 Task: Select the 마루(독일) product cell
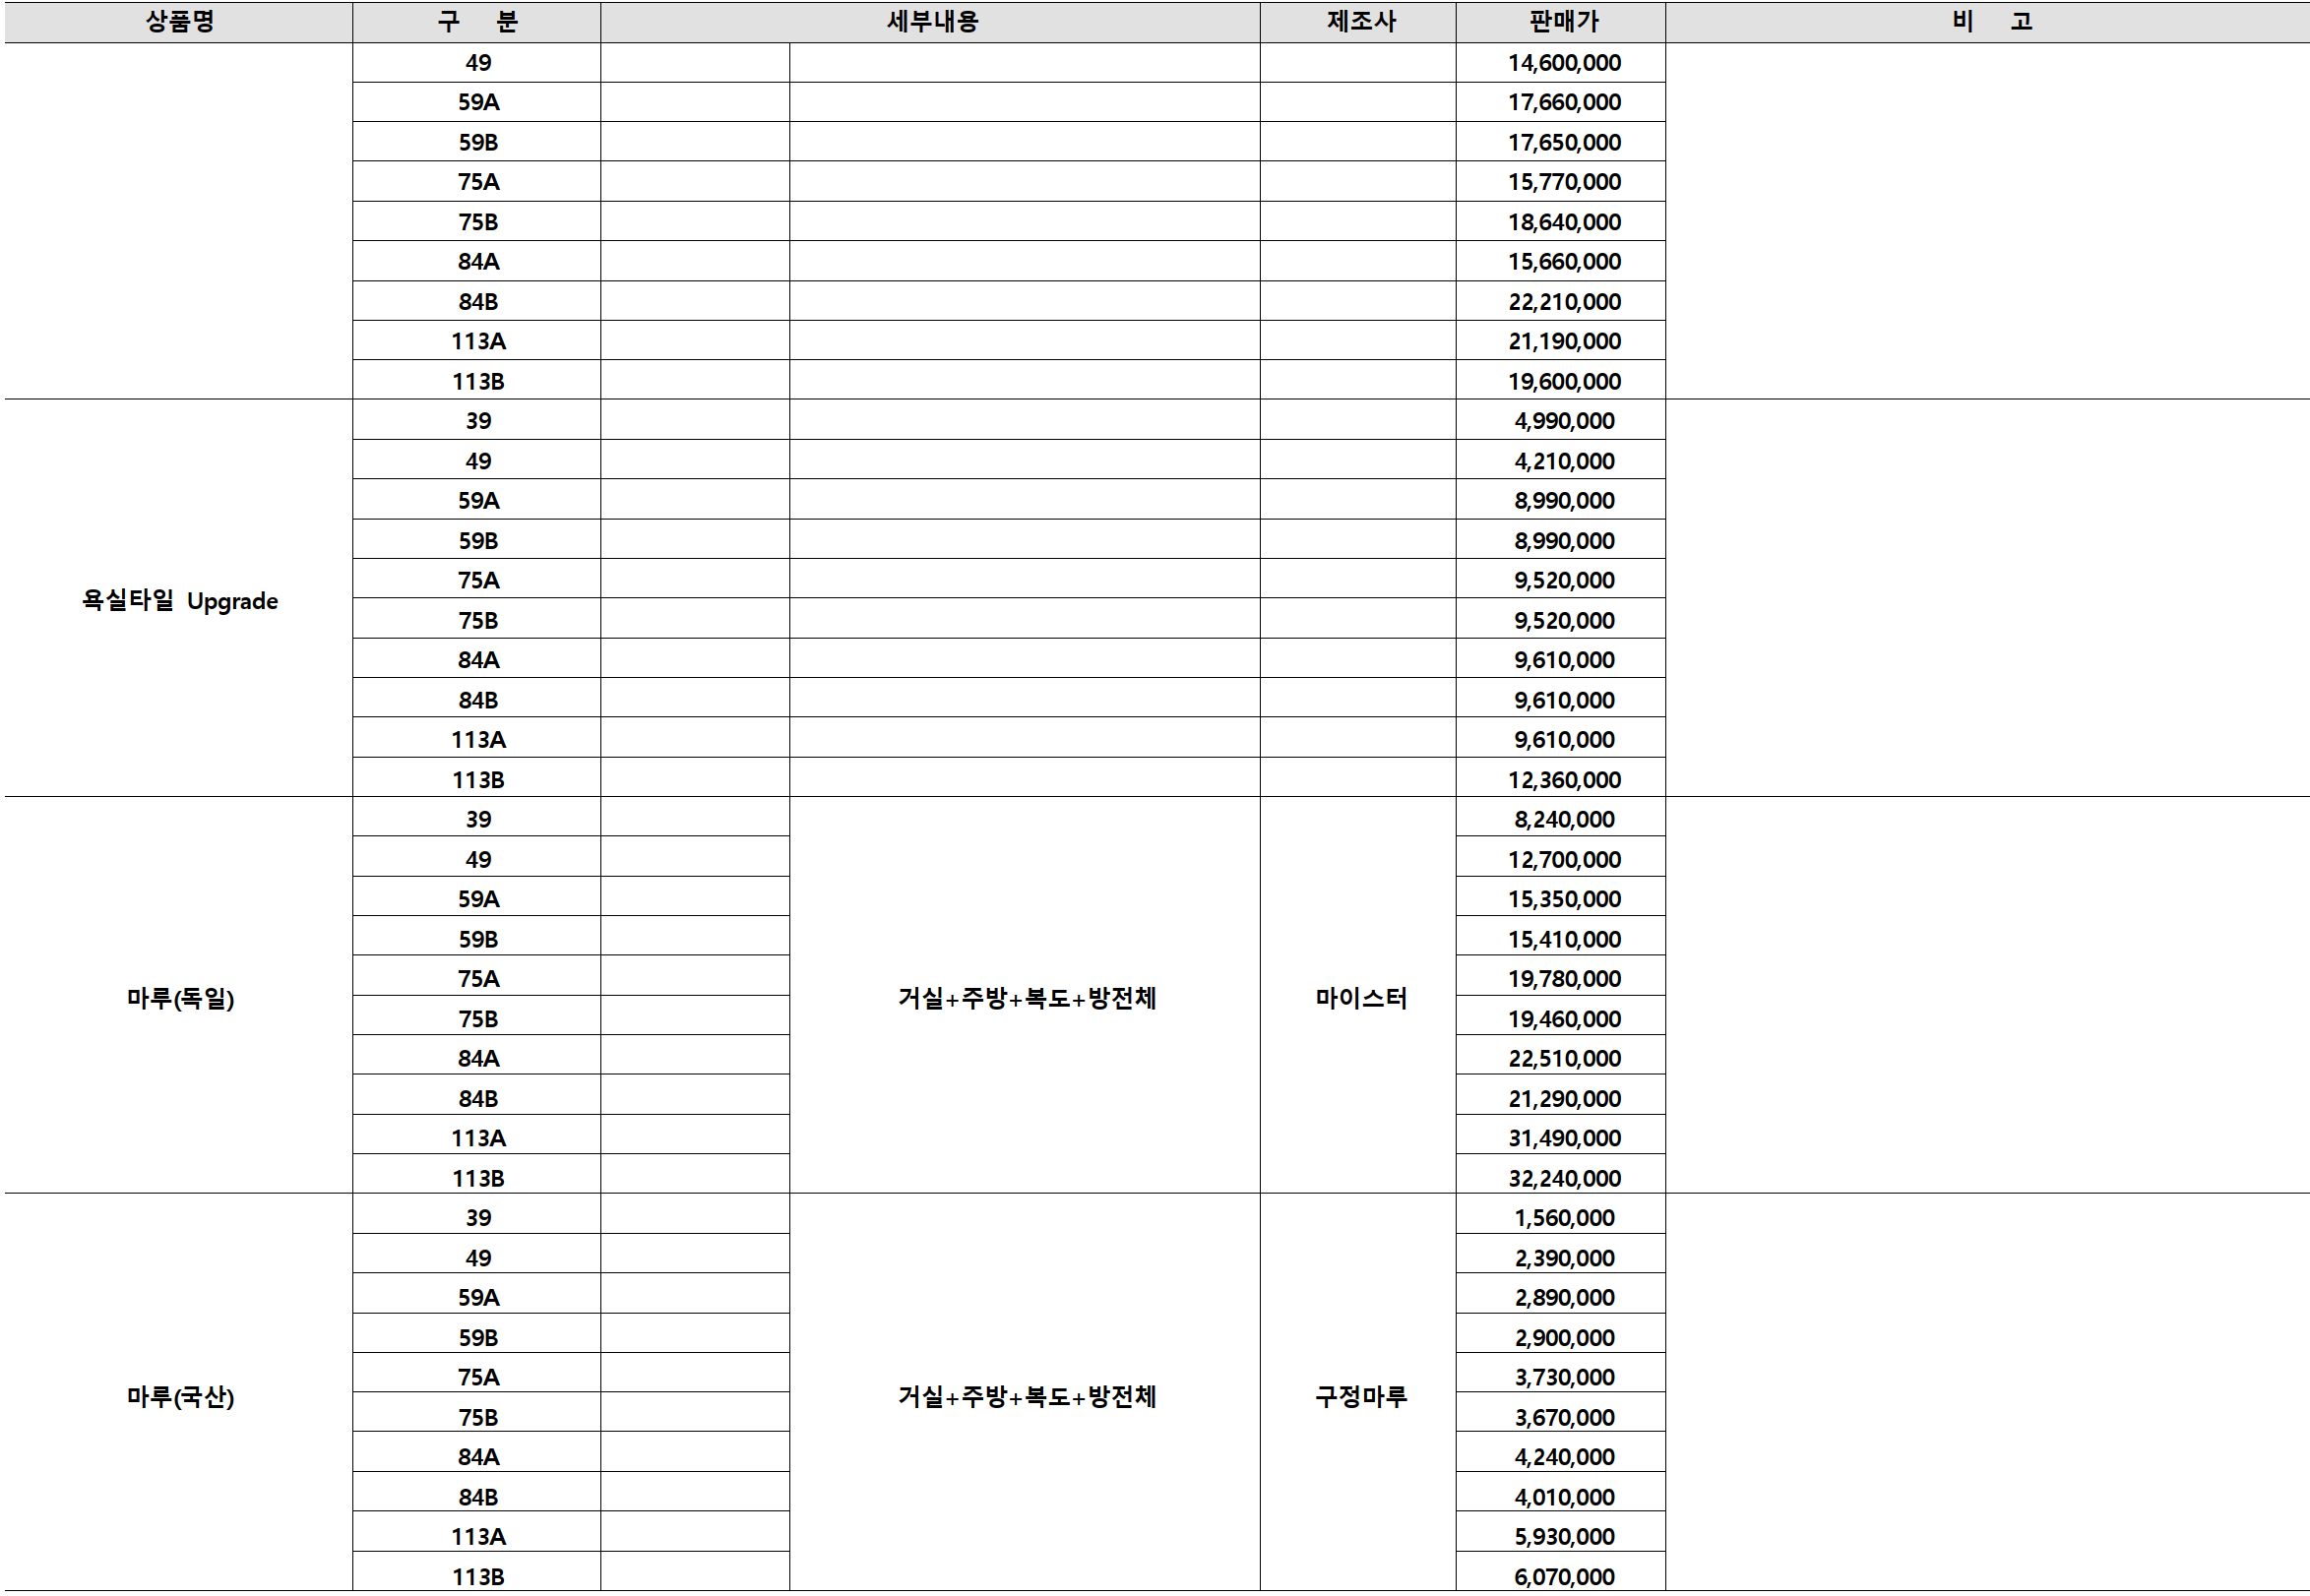(179, 997)
